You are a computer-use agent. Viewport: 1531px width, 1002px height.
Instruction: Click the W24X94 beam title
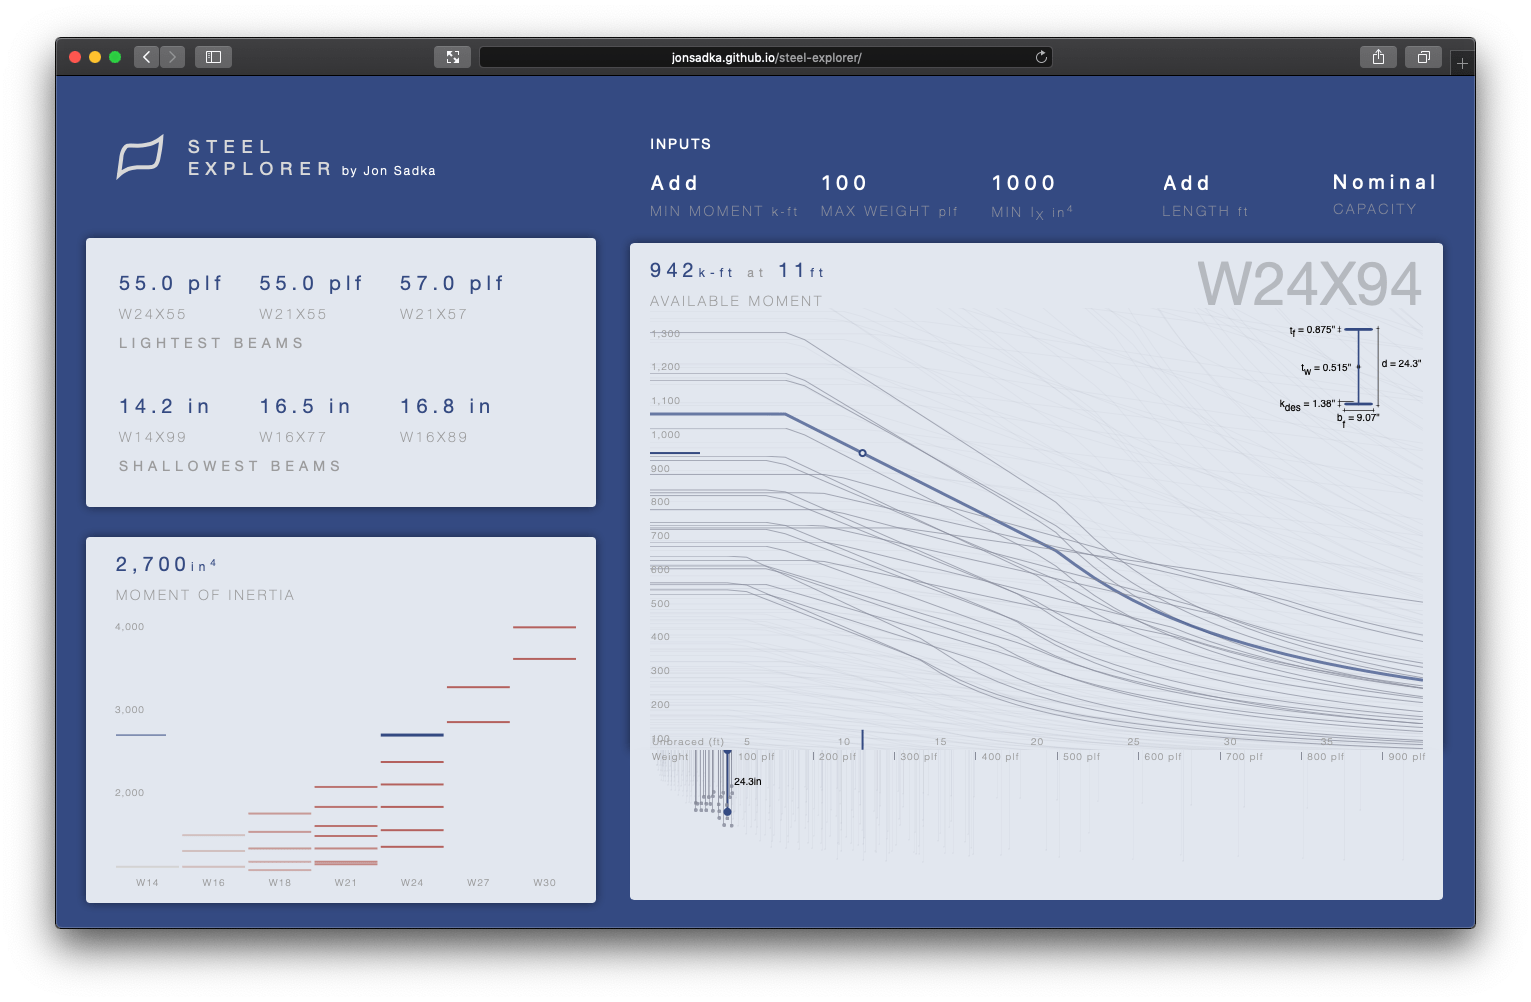1309,285
